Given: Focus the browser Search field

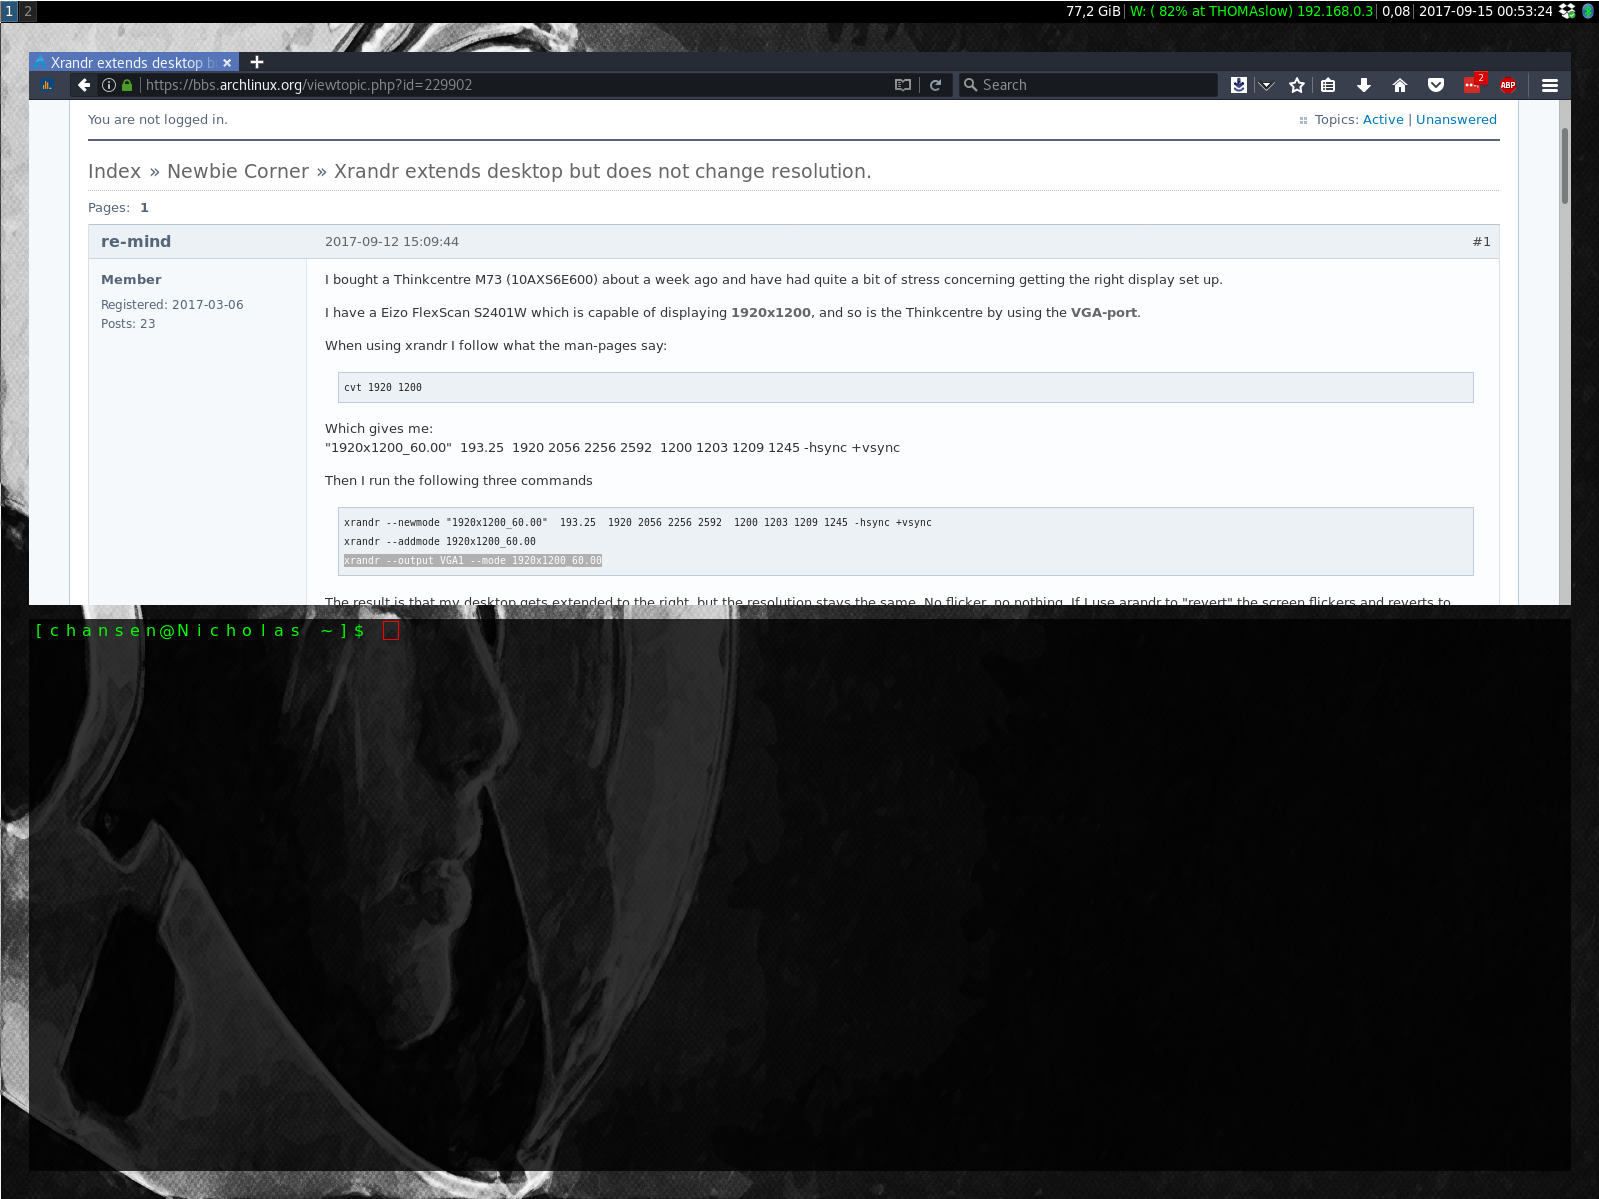Looking at the screenshot, I should 1088,85.
